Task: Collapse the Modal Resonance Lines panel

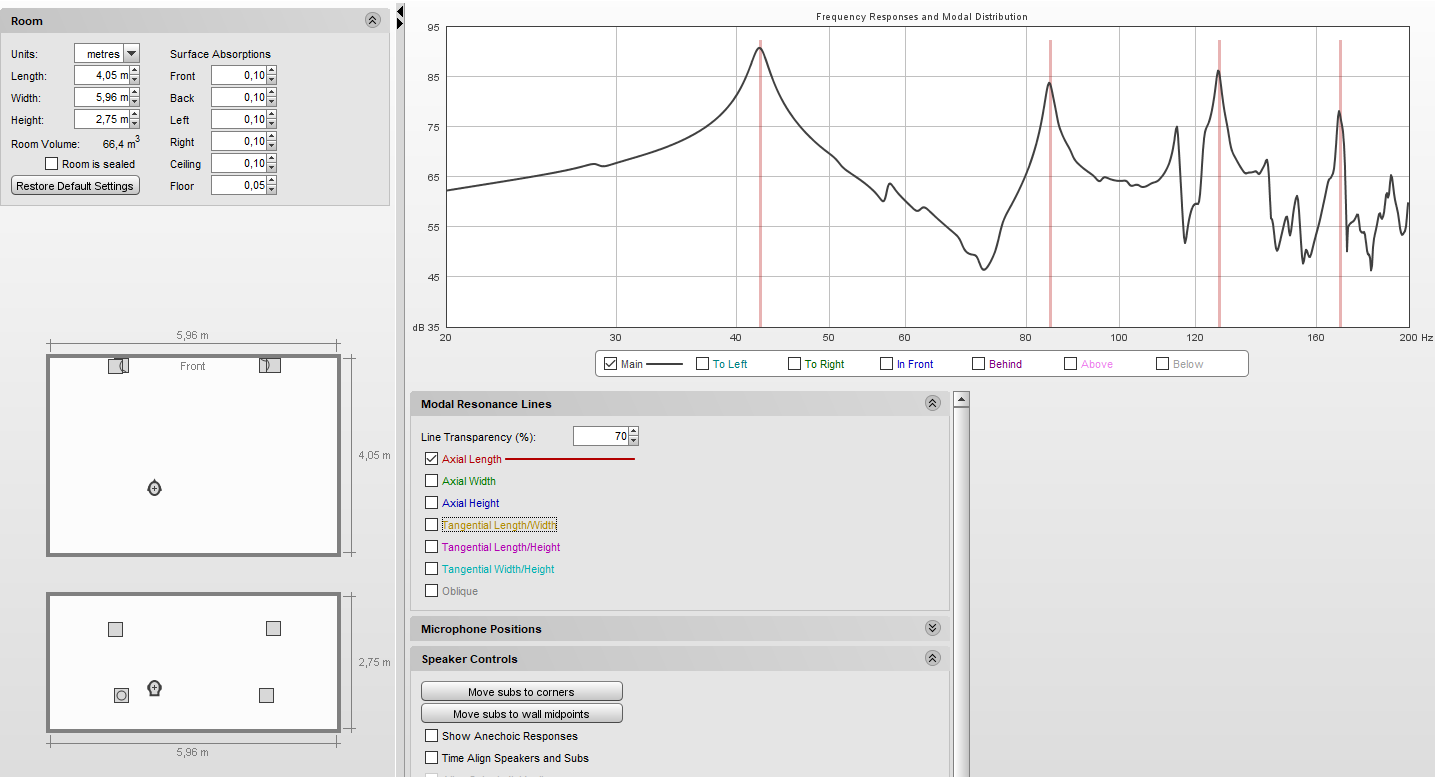Action: [x=932, y=404]
